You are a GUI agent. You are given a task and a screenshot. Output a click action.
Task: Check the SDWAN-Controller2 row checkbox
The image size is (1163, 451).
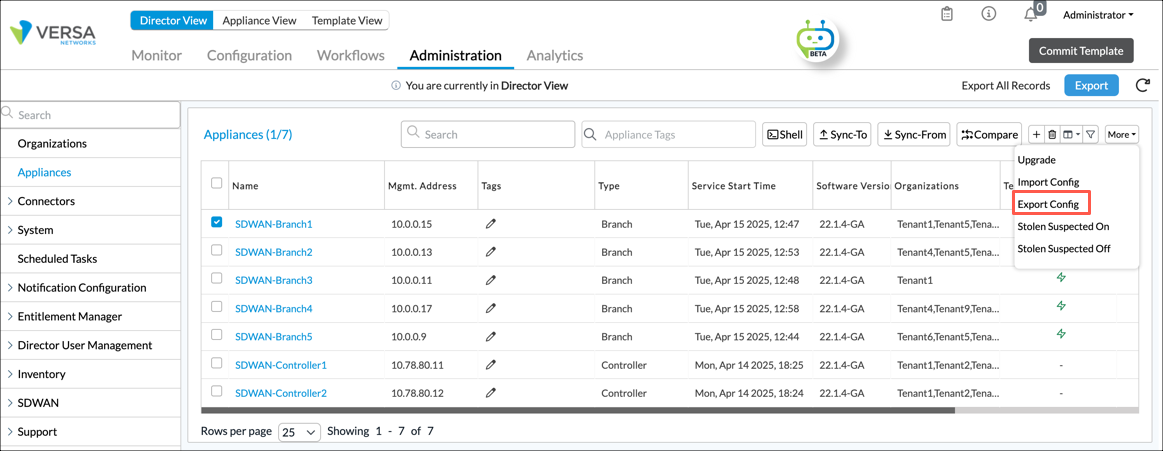pos(217,391)
